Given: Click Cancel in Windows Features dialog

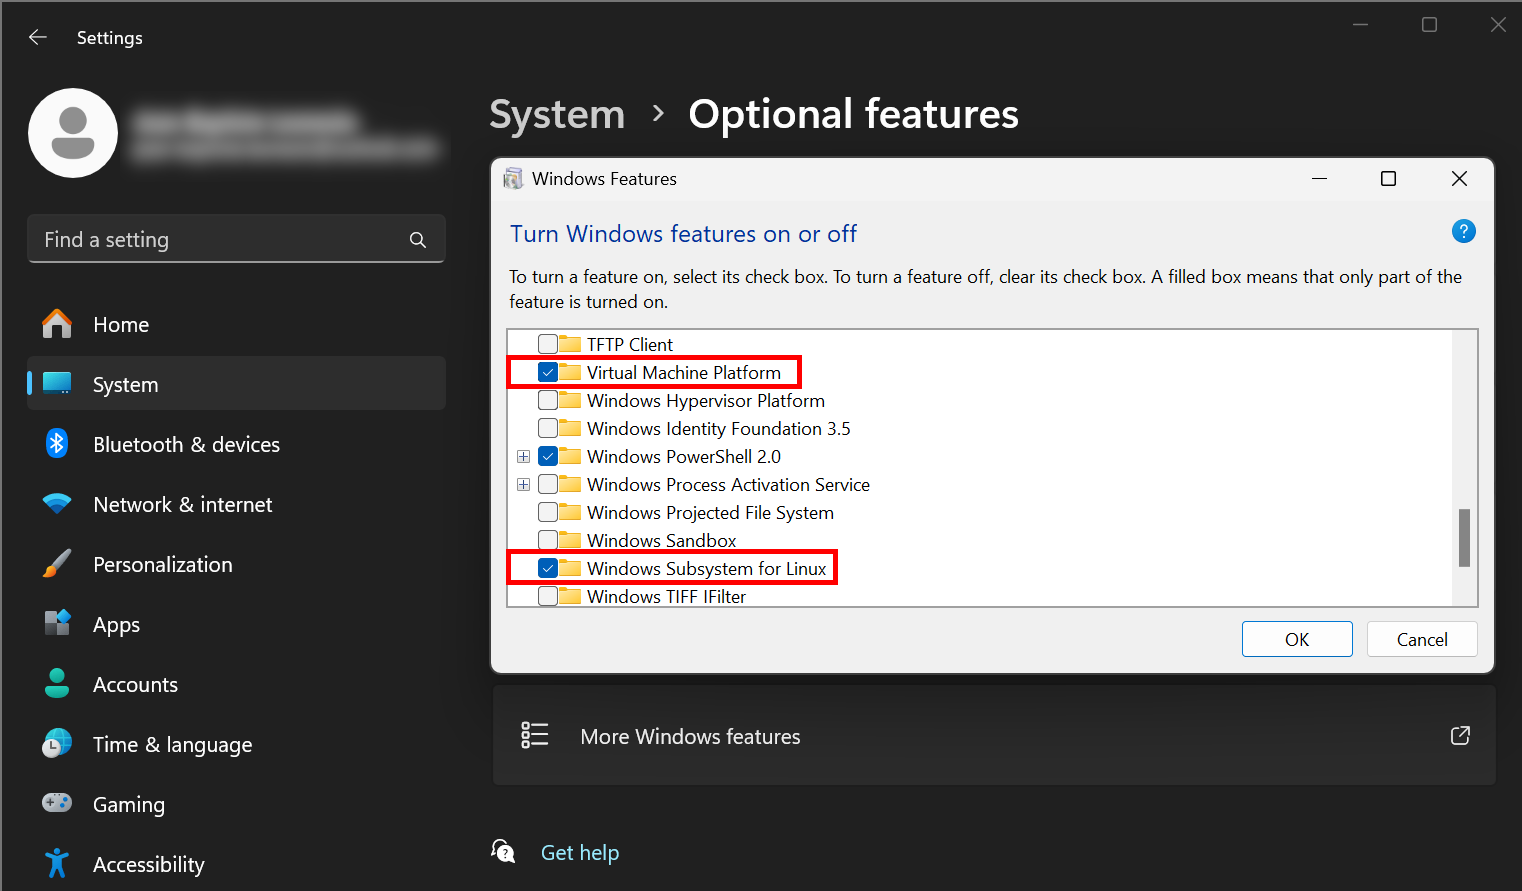Looking at the screenshot, I should (1422, 639).
